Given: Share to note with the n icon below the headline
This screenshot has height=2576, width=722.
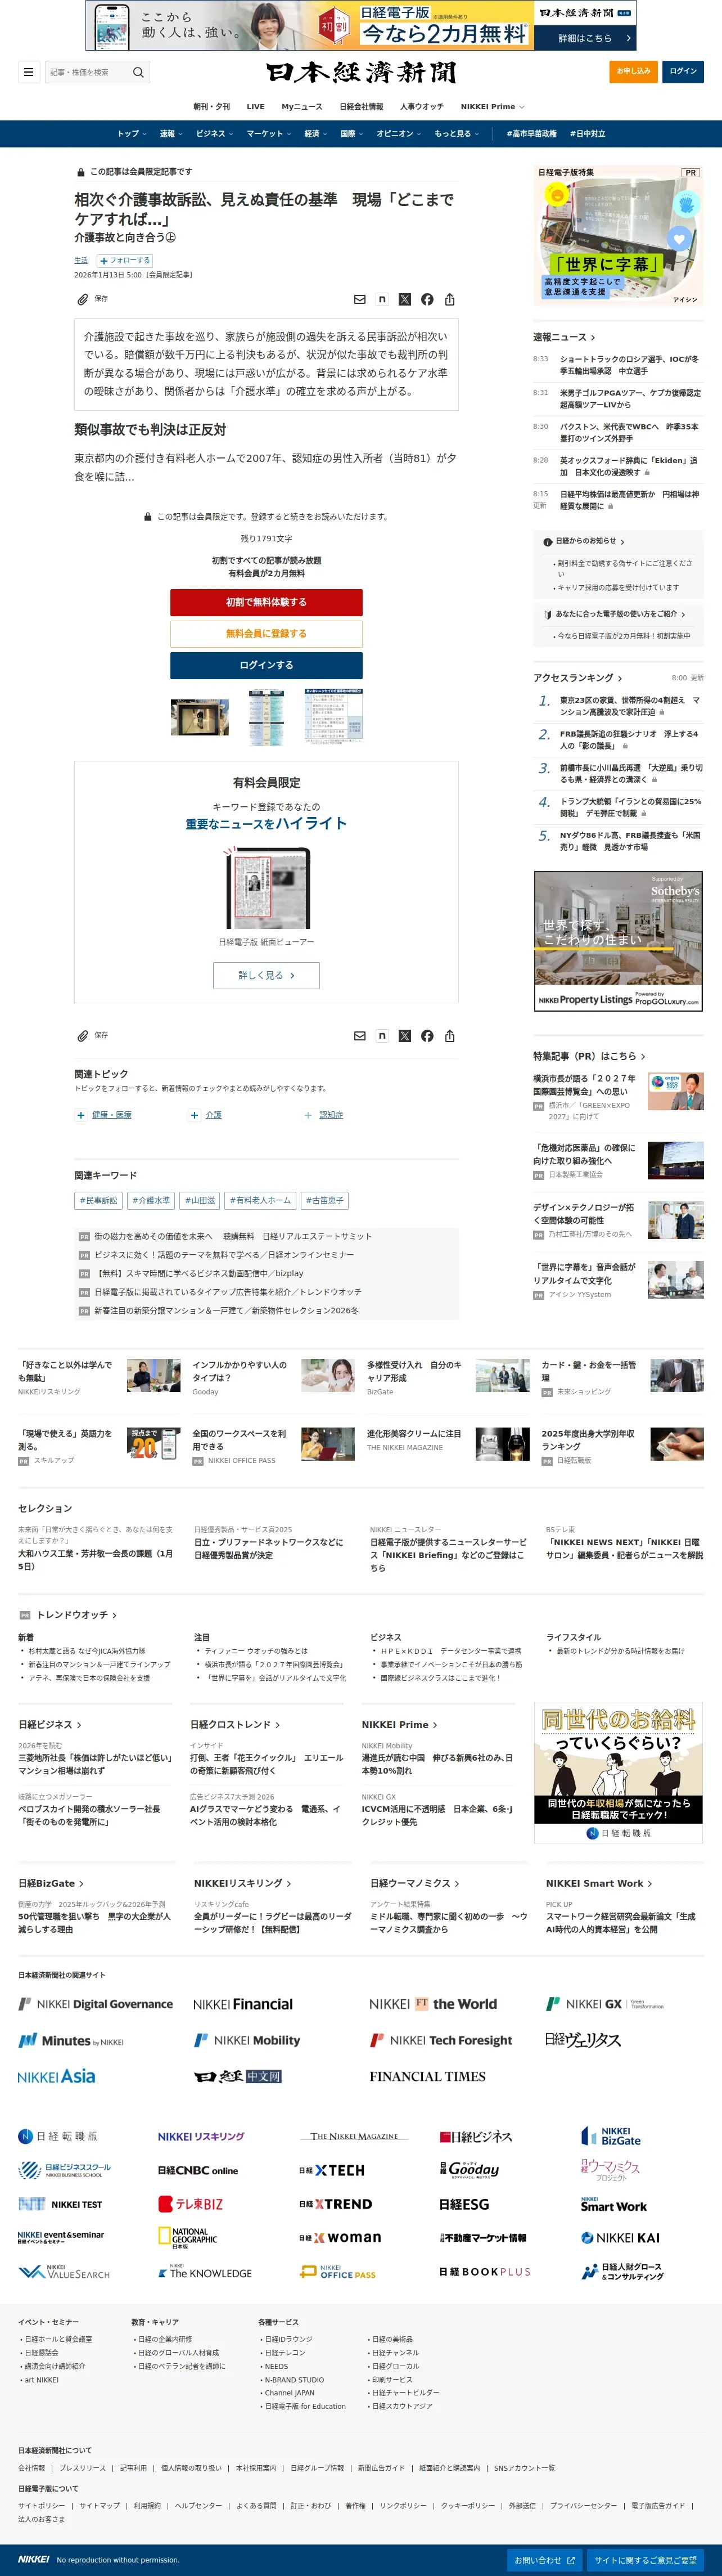Looking at the screenshot, I should pyautogui.click(x=382, y=299).
